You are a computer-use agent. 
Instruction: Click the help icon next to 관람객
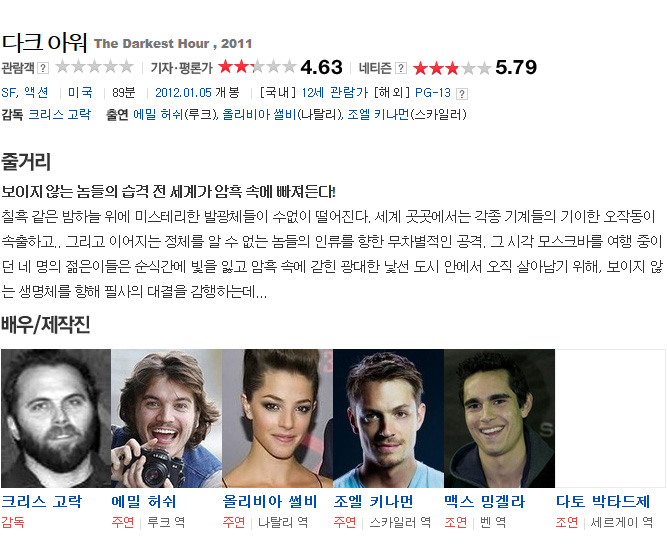tap(43, 68)
